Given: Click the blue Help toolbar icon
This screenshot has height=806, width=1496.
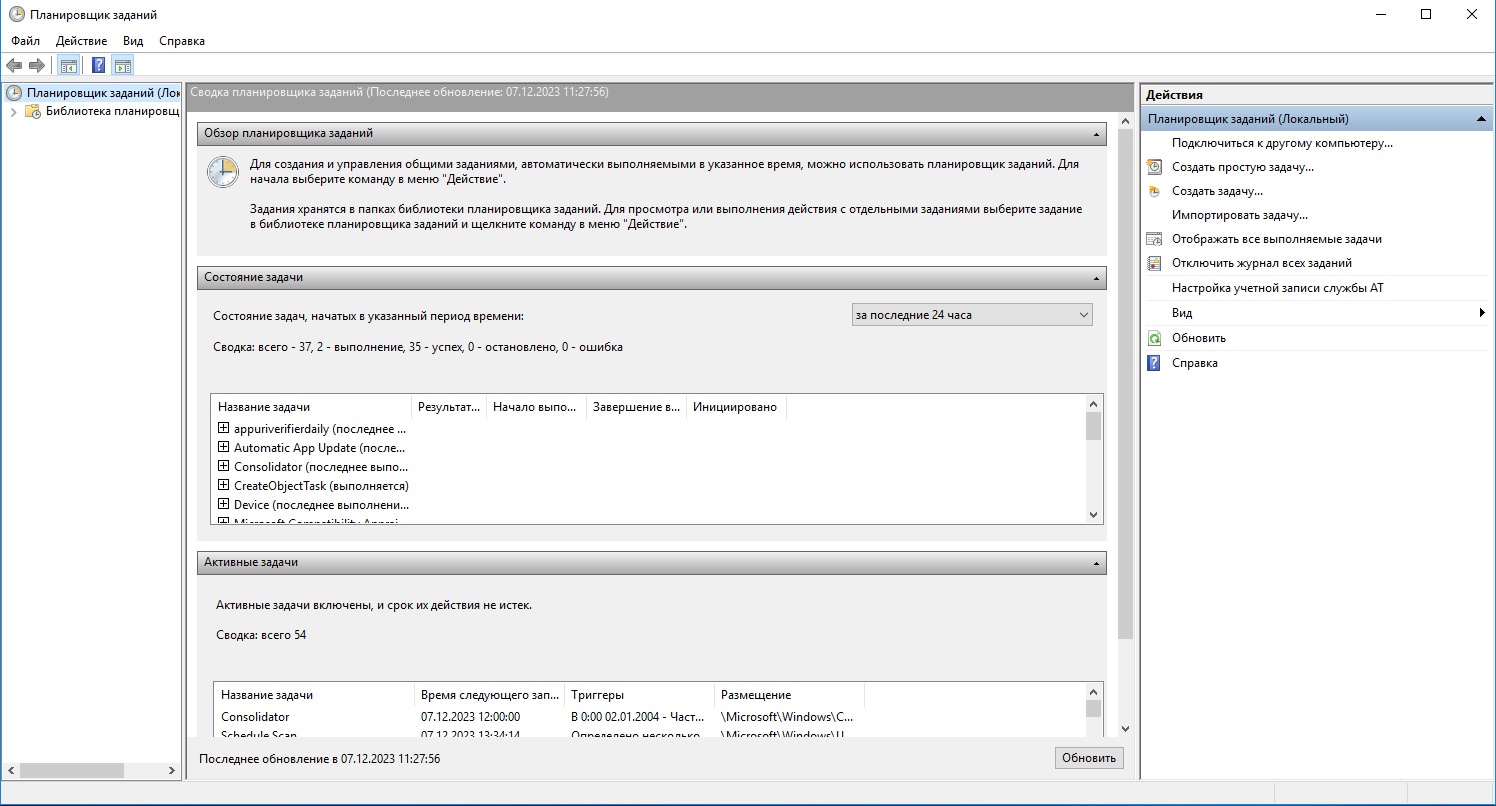Looking at the screenshot, I should pos(99,66).
